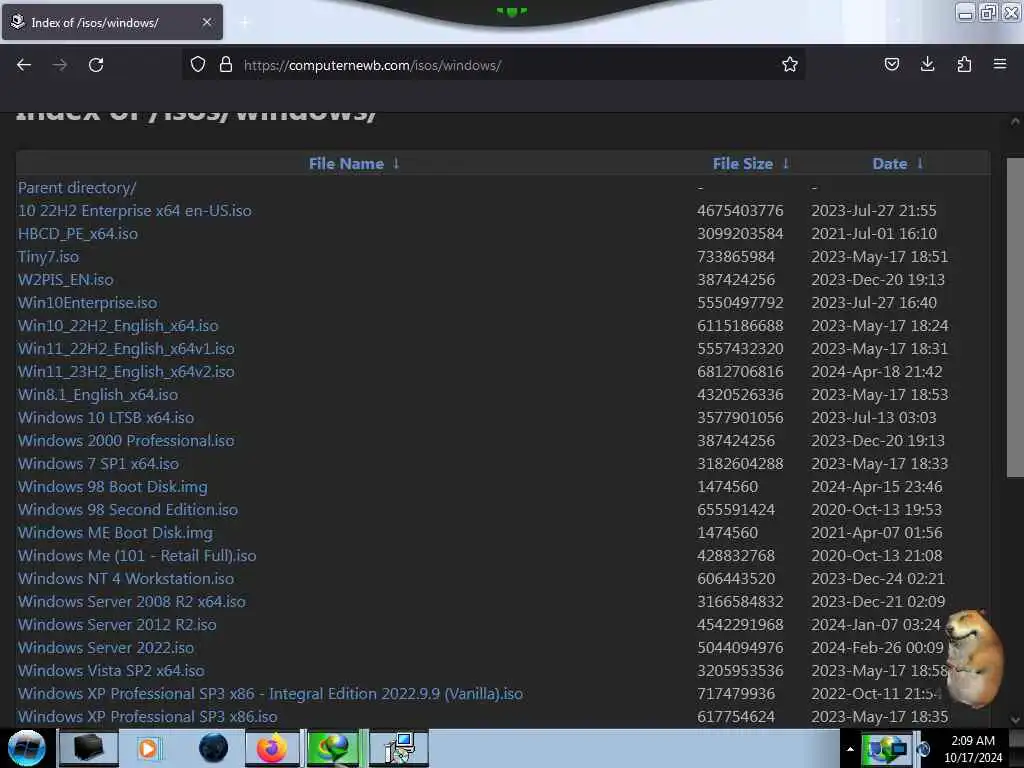Open the Downloads panel
1024x768 pixels.
tap(927, 64)
